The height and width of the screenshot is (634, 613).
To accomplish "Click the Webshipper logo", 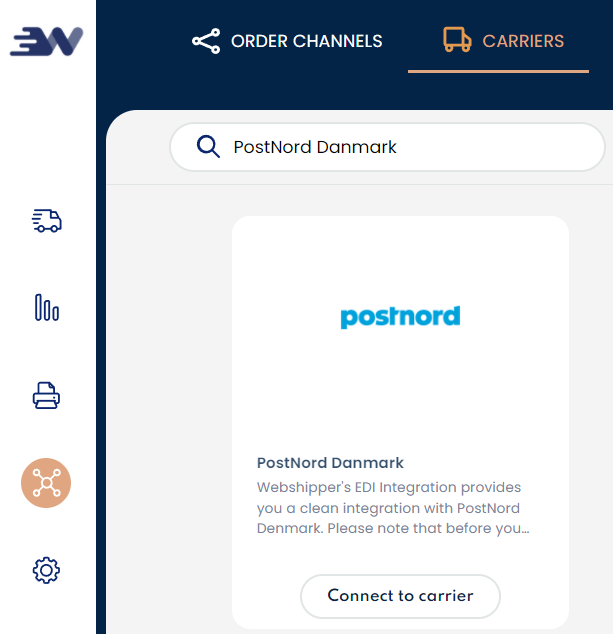I will (47, 41).
